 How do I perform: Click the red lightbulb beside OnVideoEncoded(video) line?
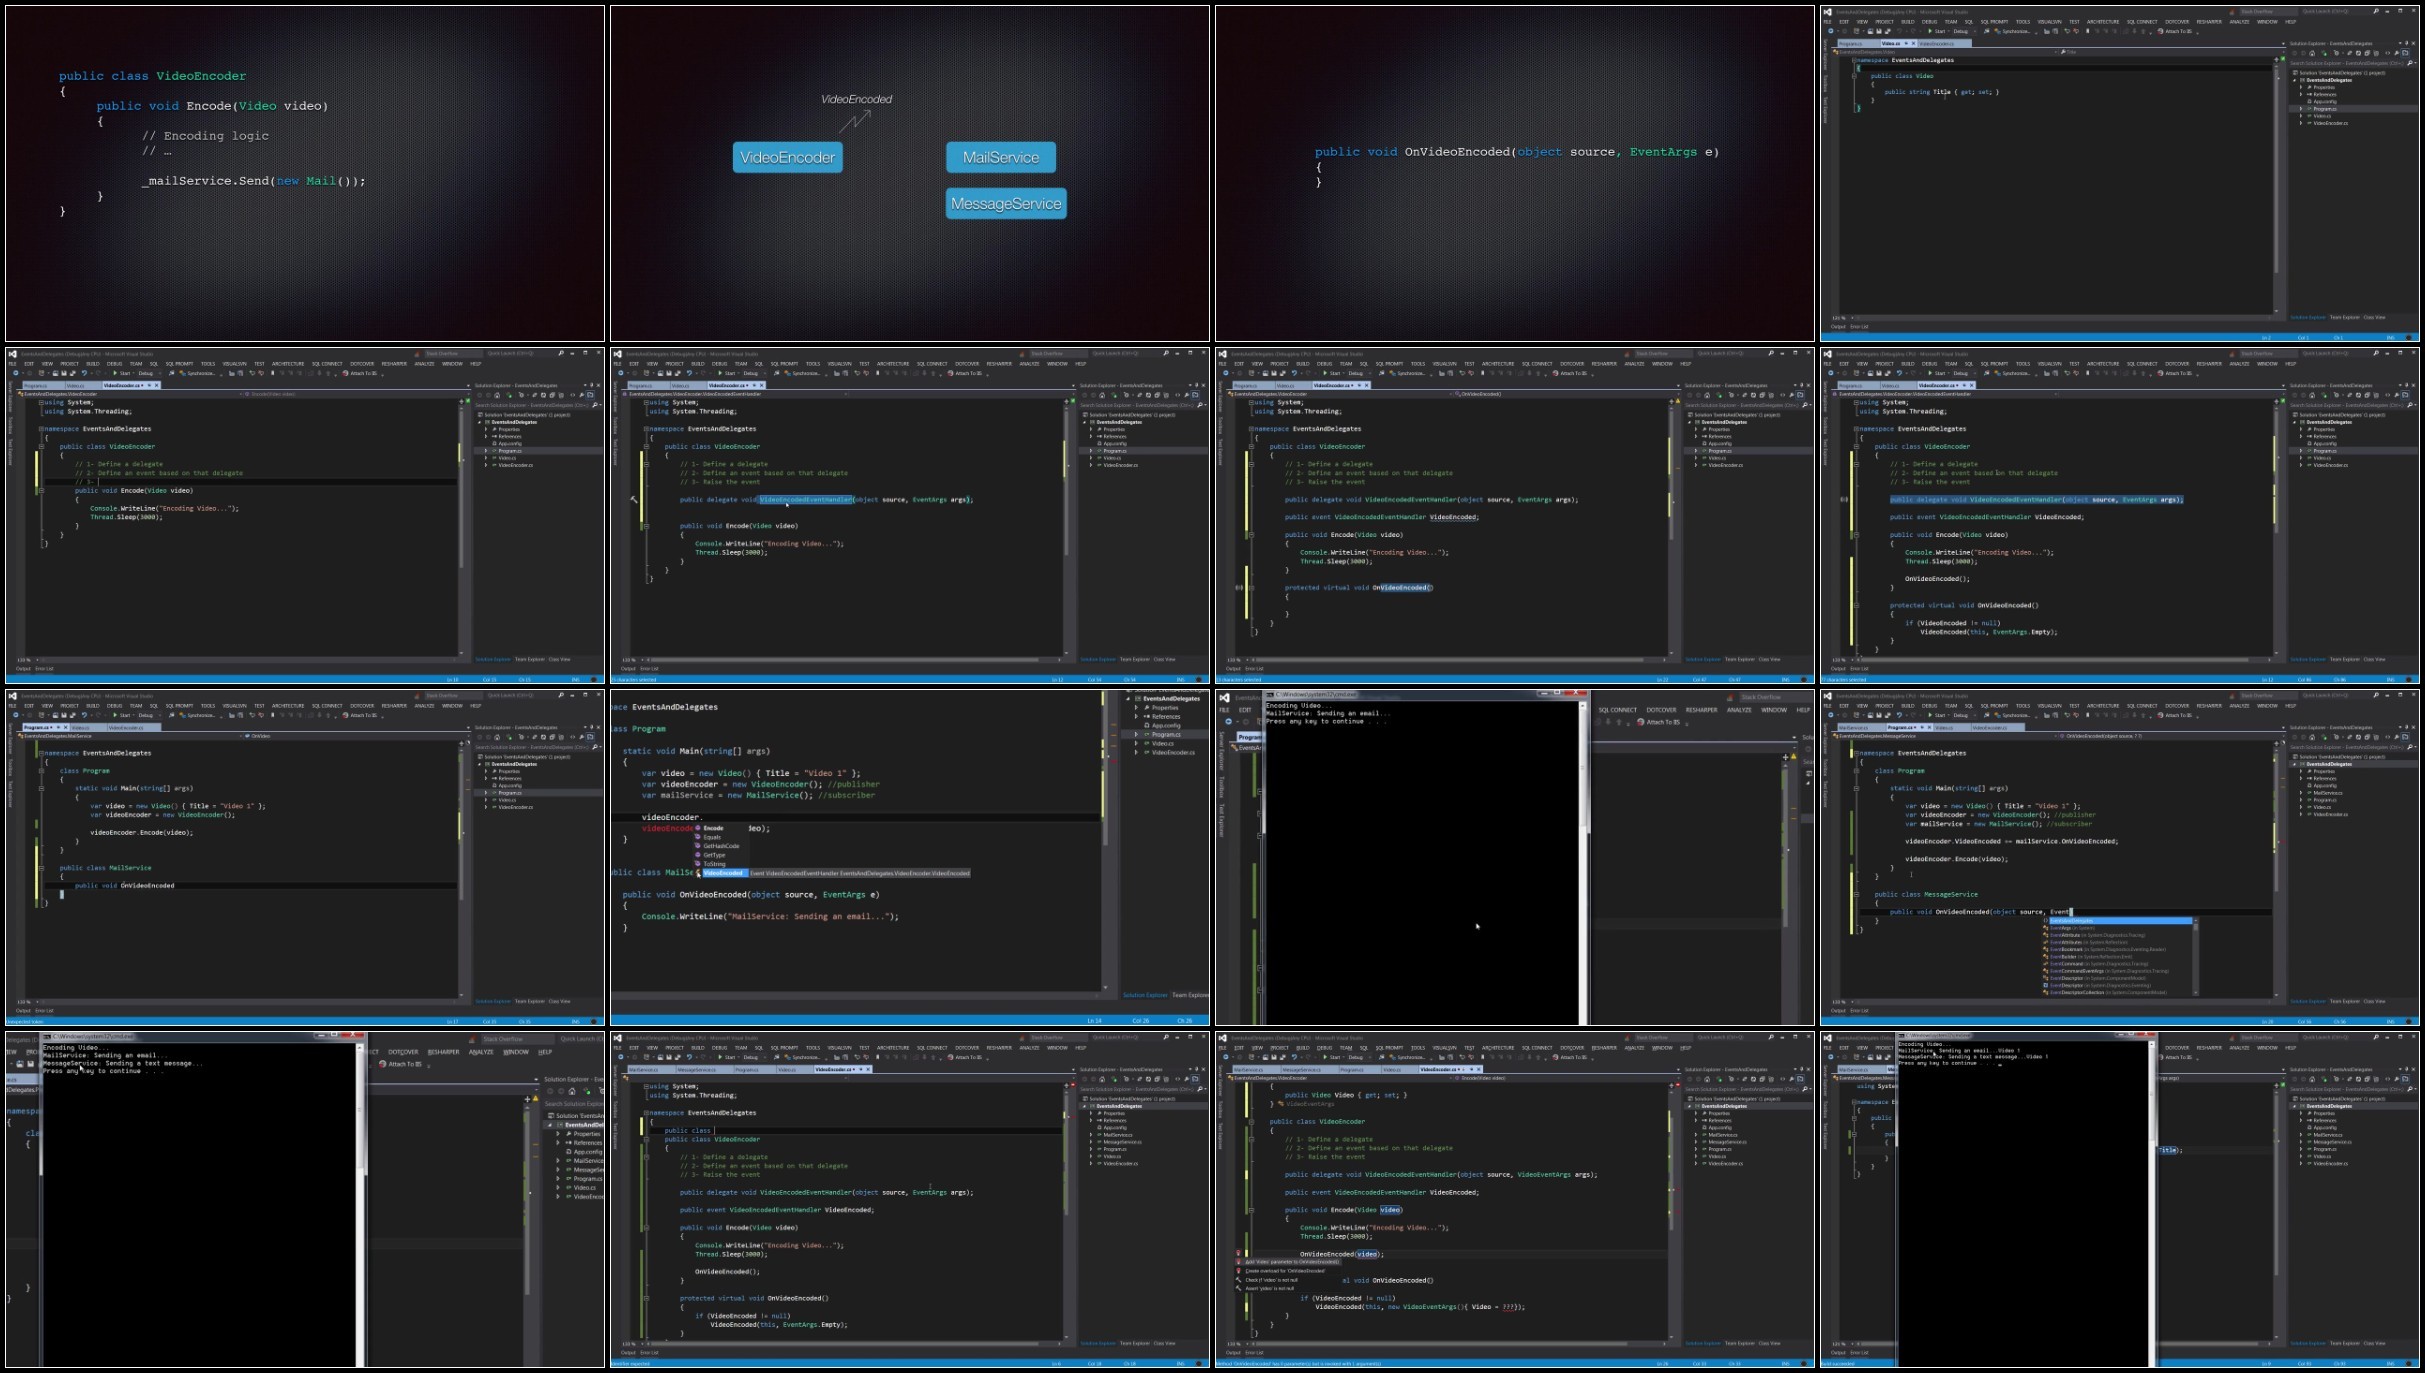[1238, 1254]
